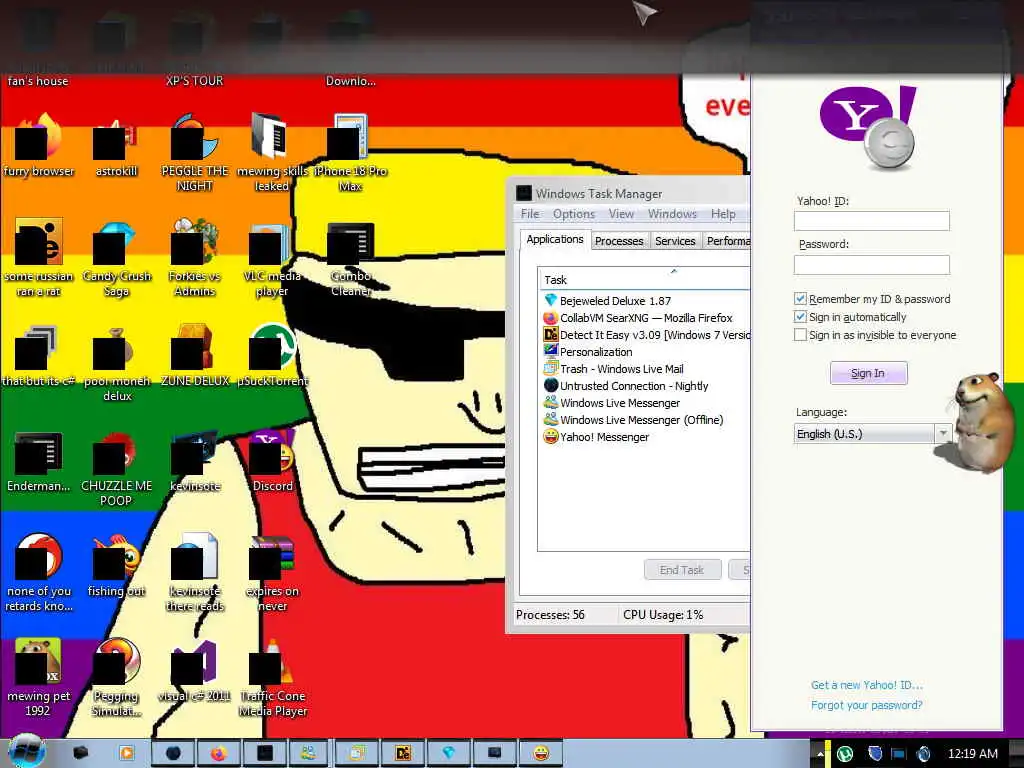Click the Yahoo Messenger smiley taskbar button
This screenshot has height=768, width=1024.
coord(541,754)
